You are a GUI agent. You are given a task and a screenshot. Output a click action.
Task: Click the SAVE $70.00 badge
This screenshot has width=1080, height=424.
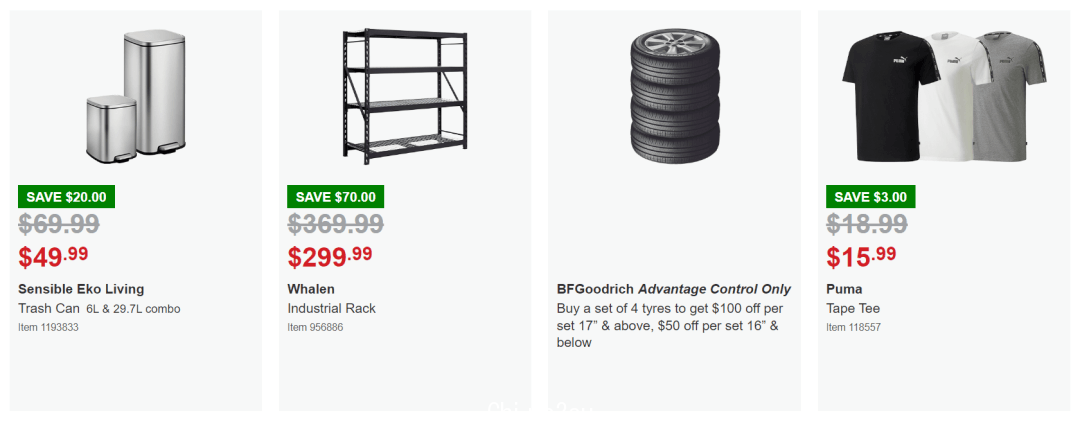click(335, 197)
